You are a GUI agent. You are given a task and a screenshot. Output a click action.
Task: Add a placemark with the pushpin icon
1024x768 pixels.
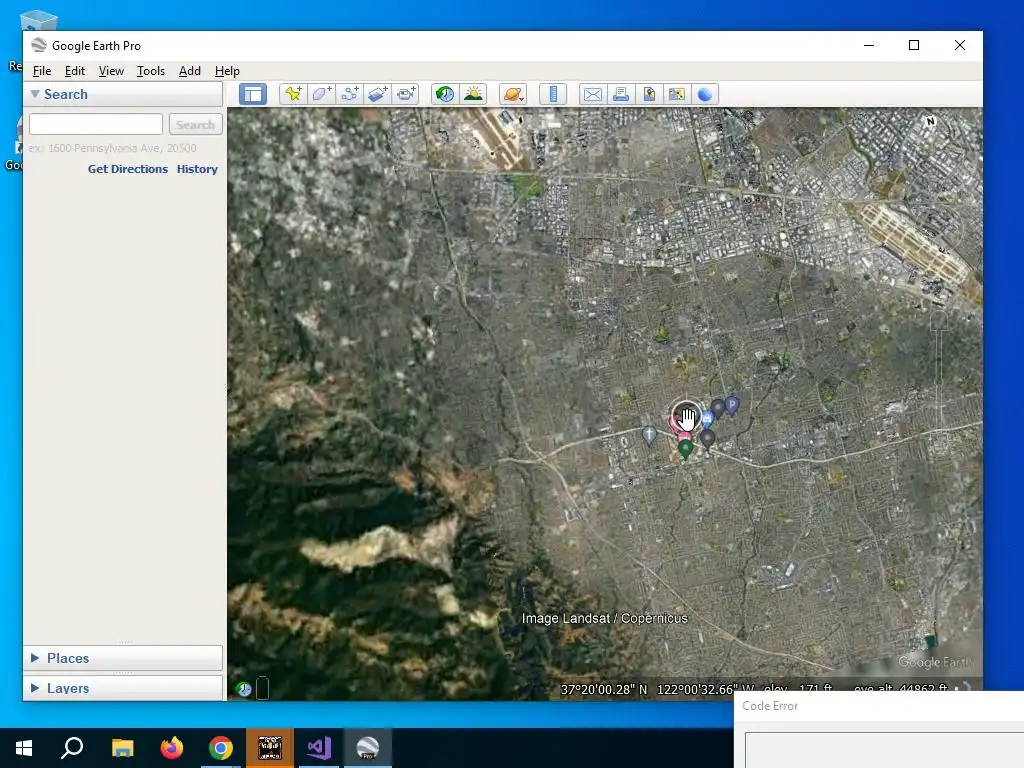coord(293,94)
